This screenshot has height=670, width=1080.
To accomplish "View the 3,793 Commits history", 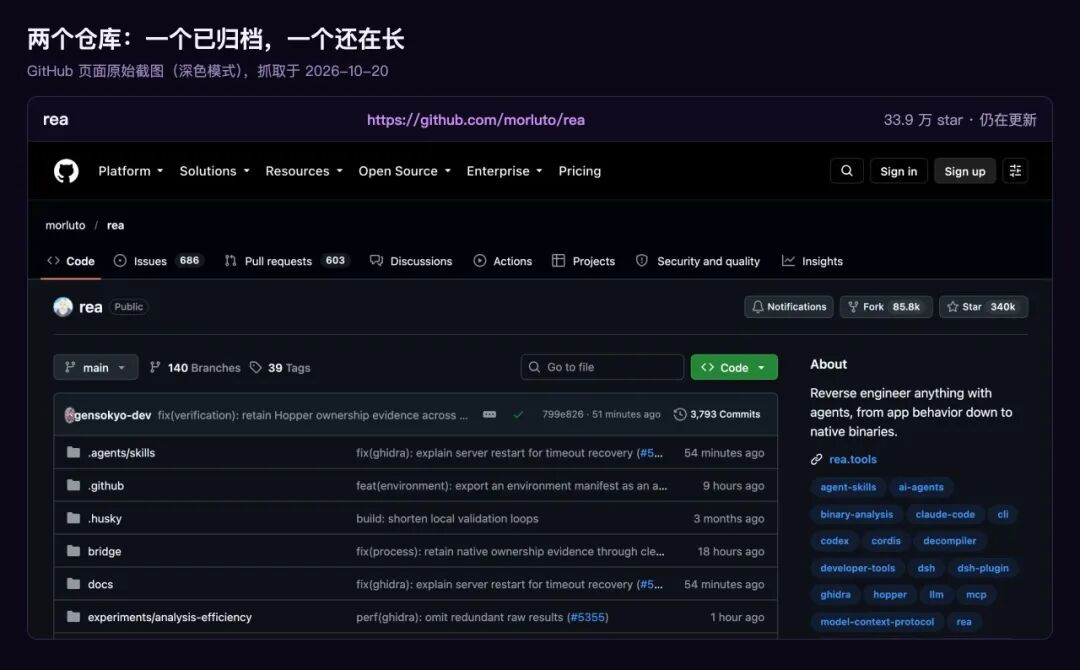I will tap(717, 415).
